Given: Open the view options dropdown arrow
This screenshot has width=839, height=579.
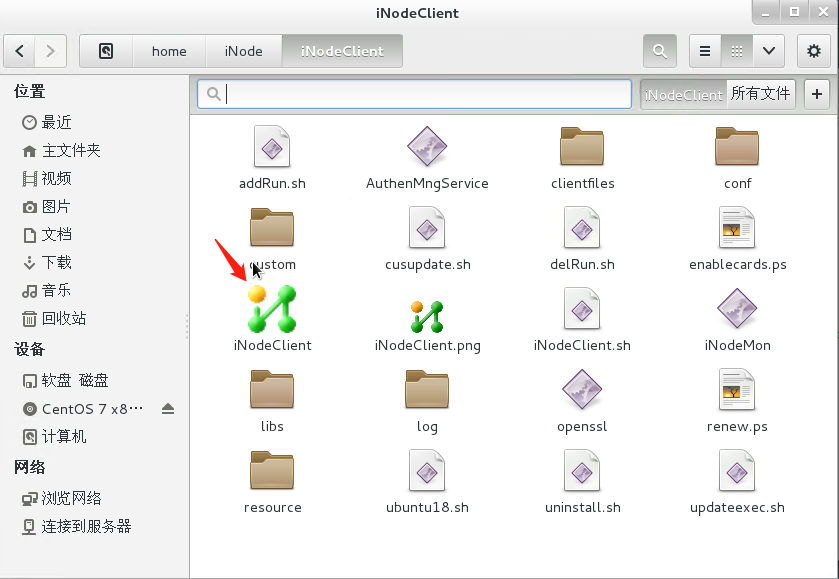Looking at the screenshot, I should [x=769, y=51].
